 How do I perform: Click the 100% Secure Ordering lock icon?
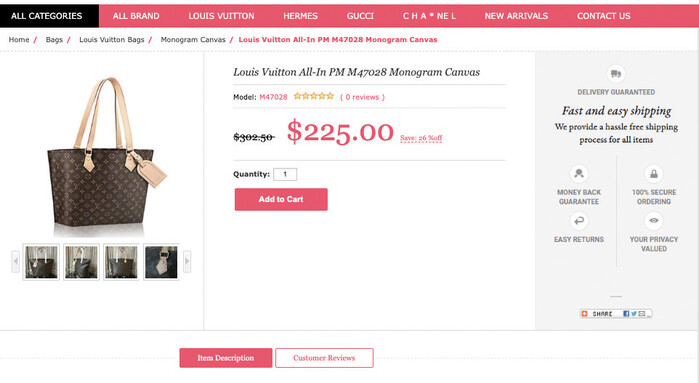(x=654, y=173)
